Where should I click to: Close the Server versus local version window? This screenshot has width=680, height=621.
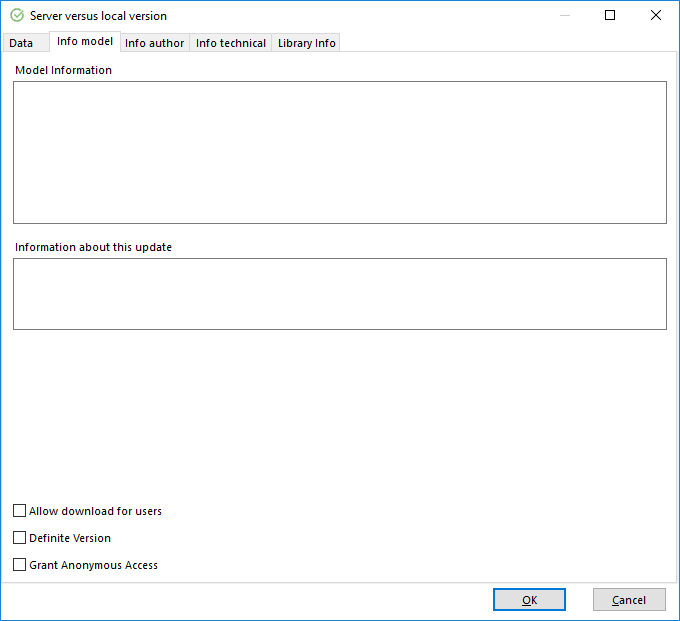tap(656, 16)
